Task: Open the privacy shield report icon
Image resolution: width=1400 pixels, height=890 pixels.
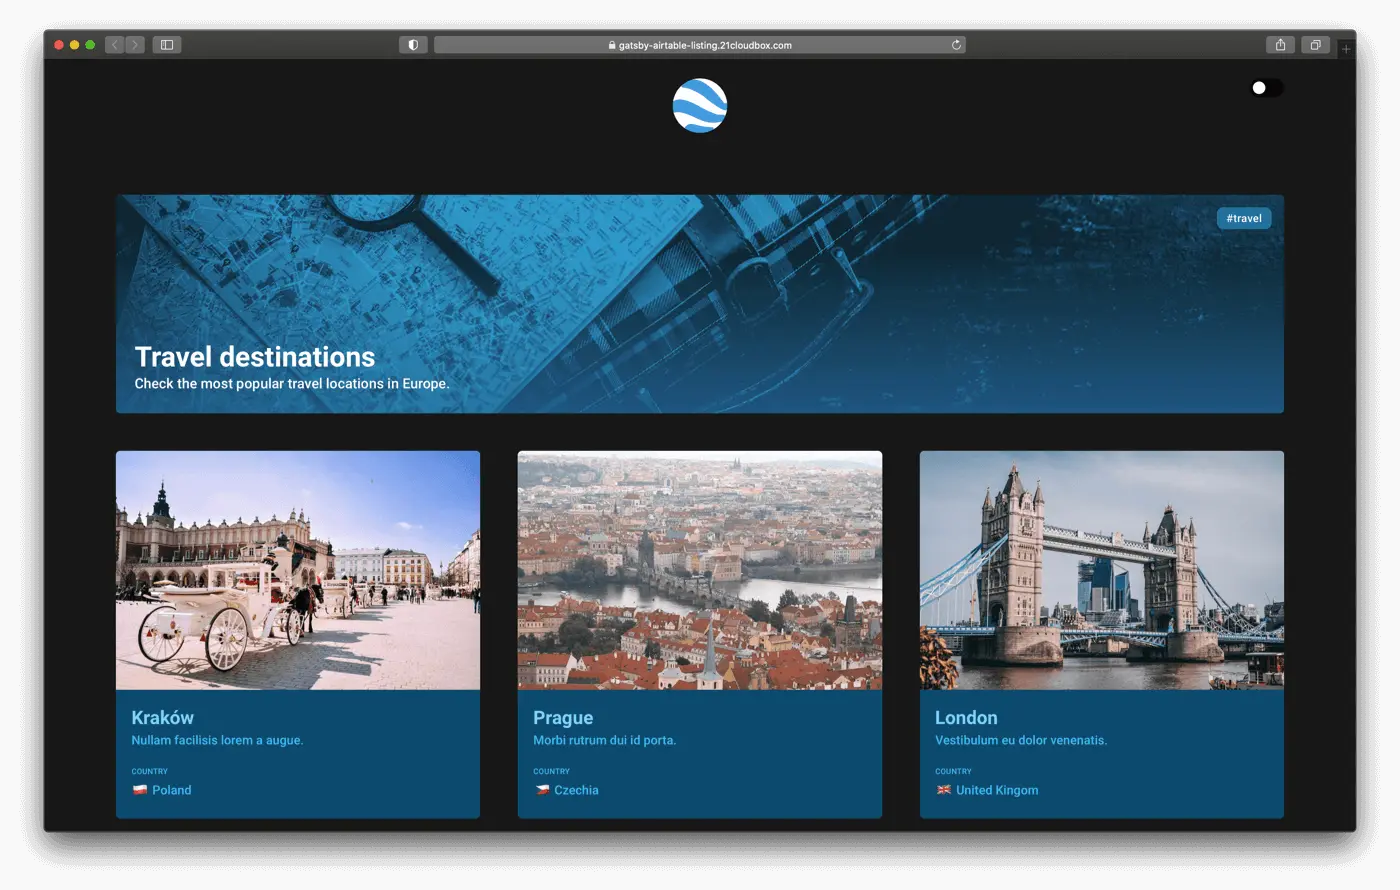Action: pyautogui.click(x=413, y=45)
